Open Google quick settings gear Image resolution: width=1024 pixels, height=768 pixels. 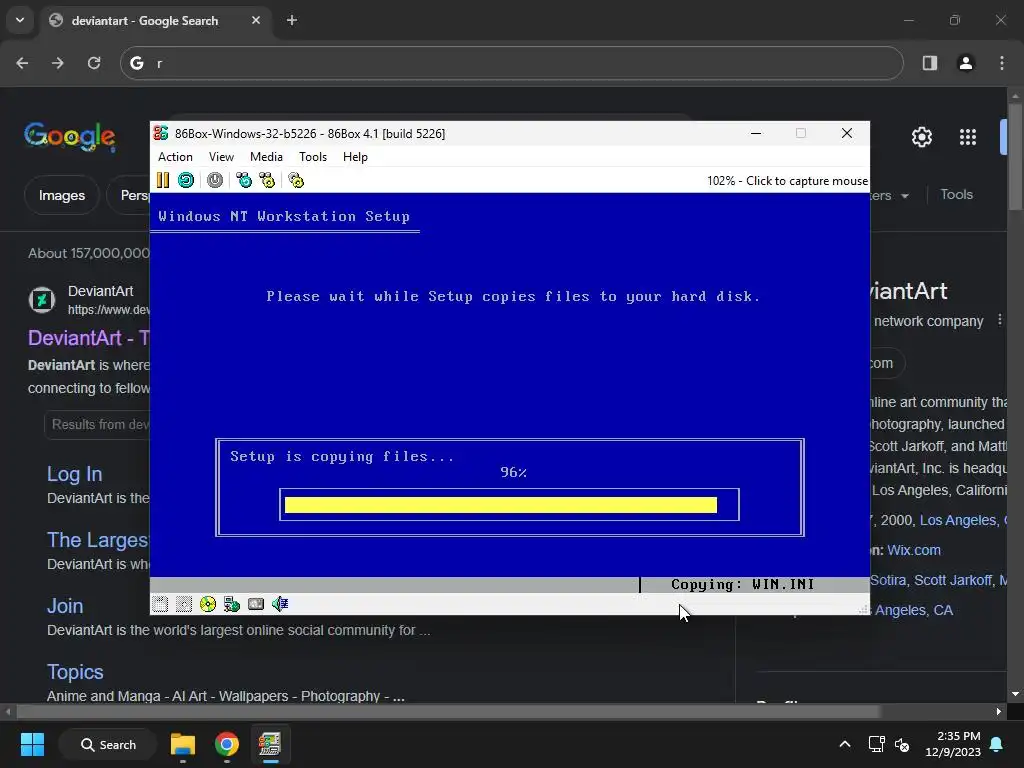click(922, 137)
